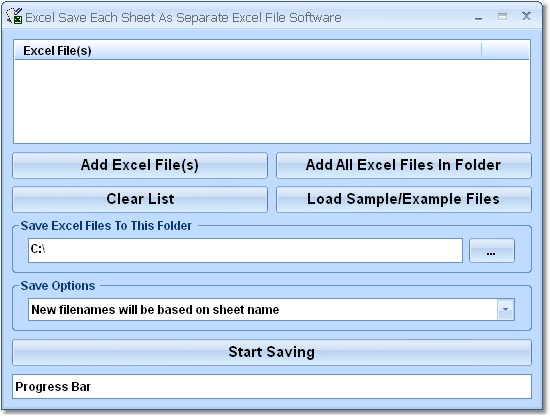Add All Excel Files In Folder
This screenshot has height=417, width=550.
[404, 165]
